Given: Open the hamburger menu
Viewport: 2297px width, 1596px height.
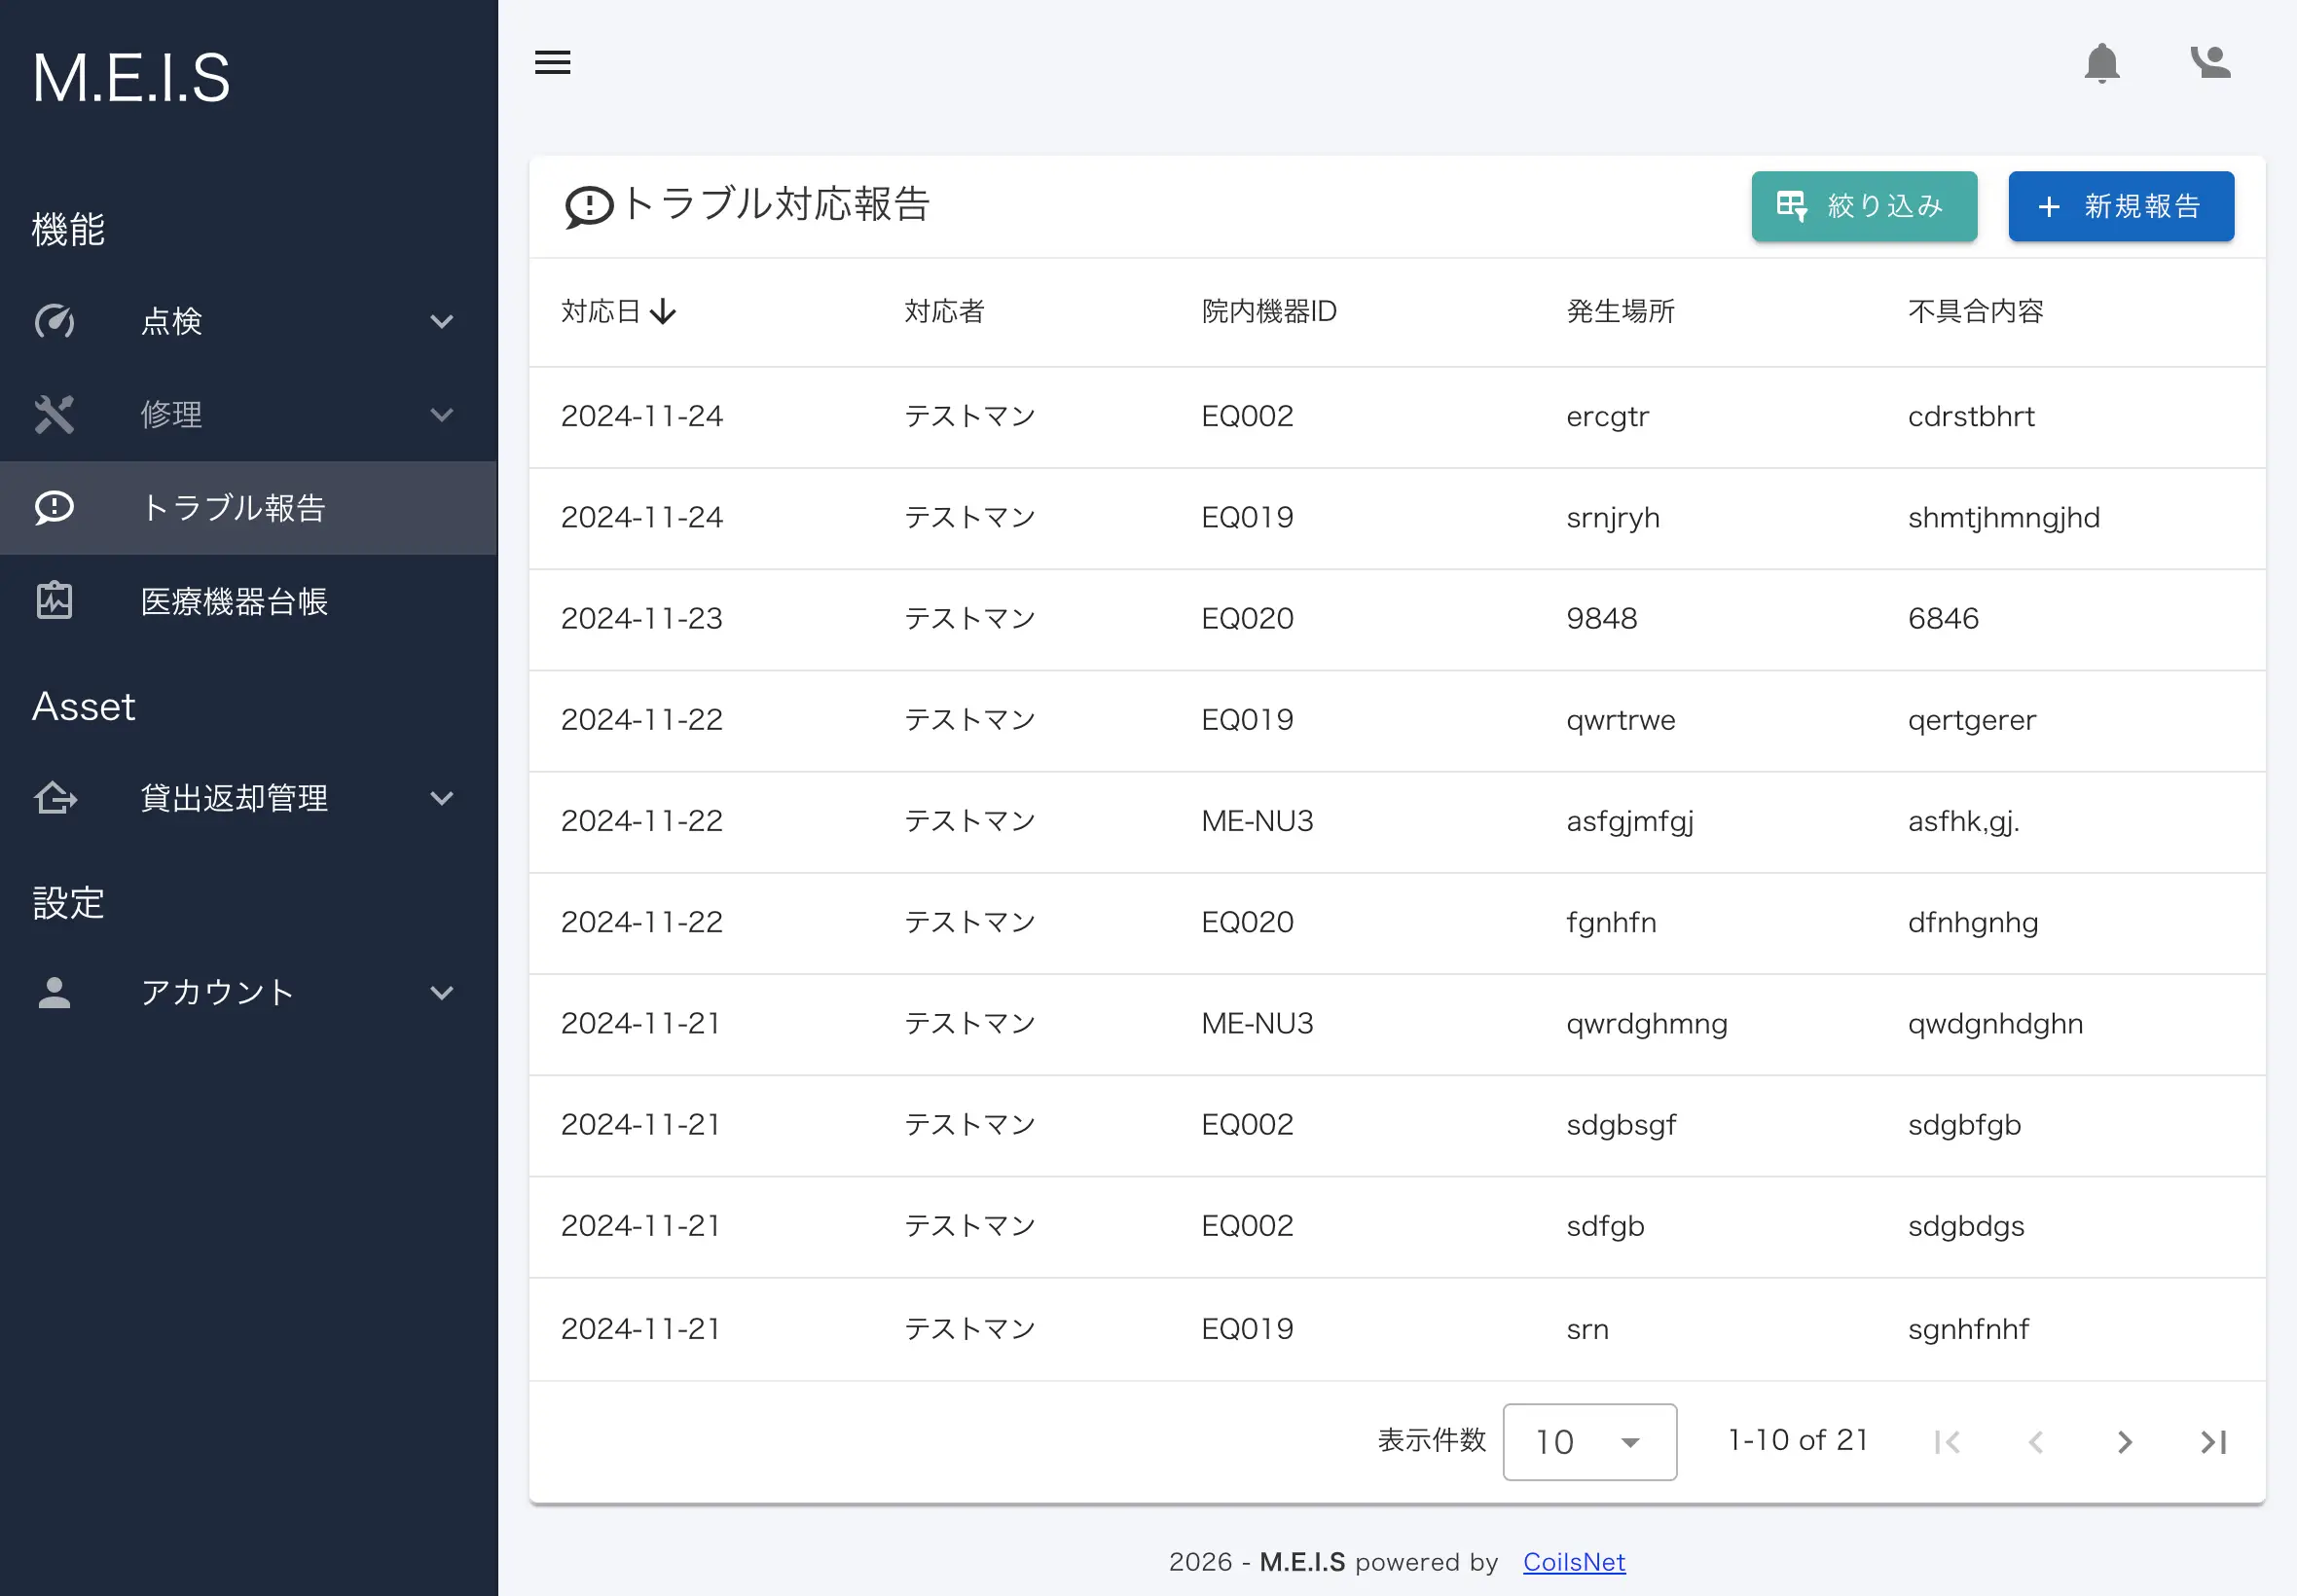Looking at the screenshot, I should pyautogui.click(x=552, y=62).
